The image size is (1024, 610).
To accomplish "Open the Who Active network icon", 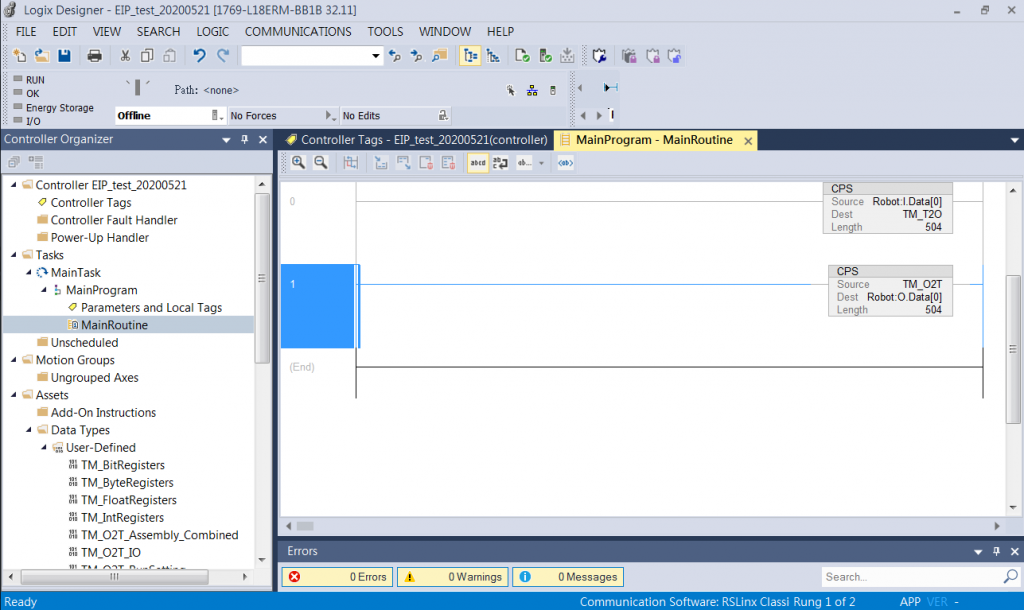I will point(532,90).
